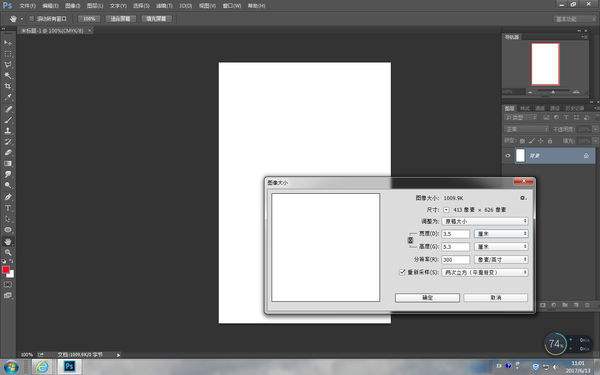Select the Eraser tool

tap(8, 152)
